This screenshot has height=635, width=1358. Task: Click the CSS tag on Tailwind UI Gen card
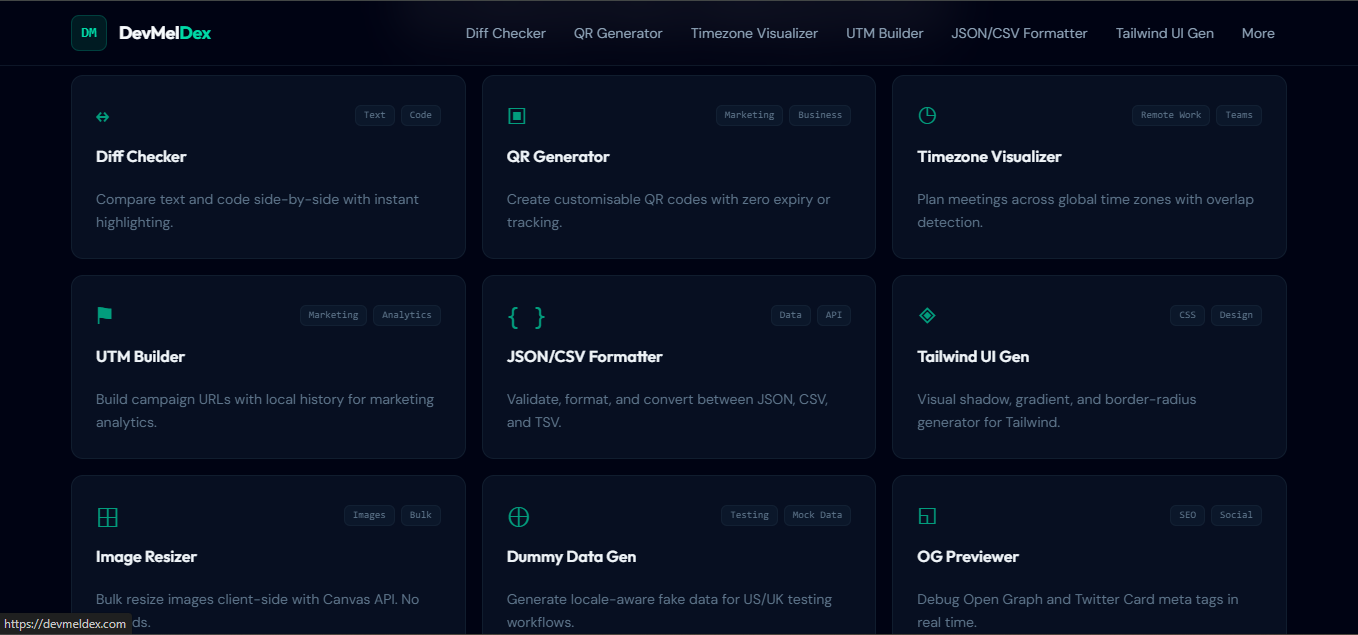1187,314
